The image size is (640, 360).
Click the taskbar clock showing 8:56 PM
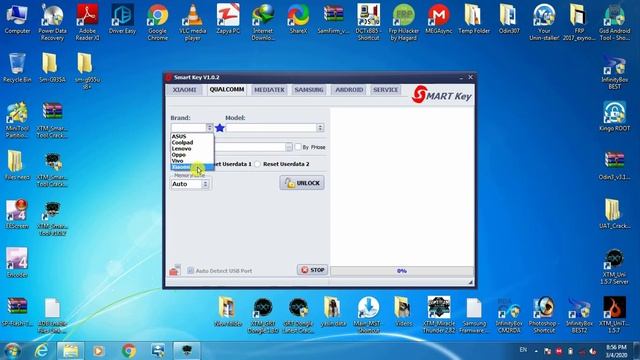(x=616, y=351)
